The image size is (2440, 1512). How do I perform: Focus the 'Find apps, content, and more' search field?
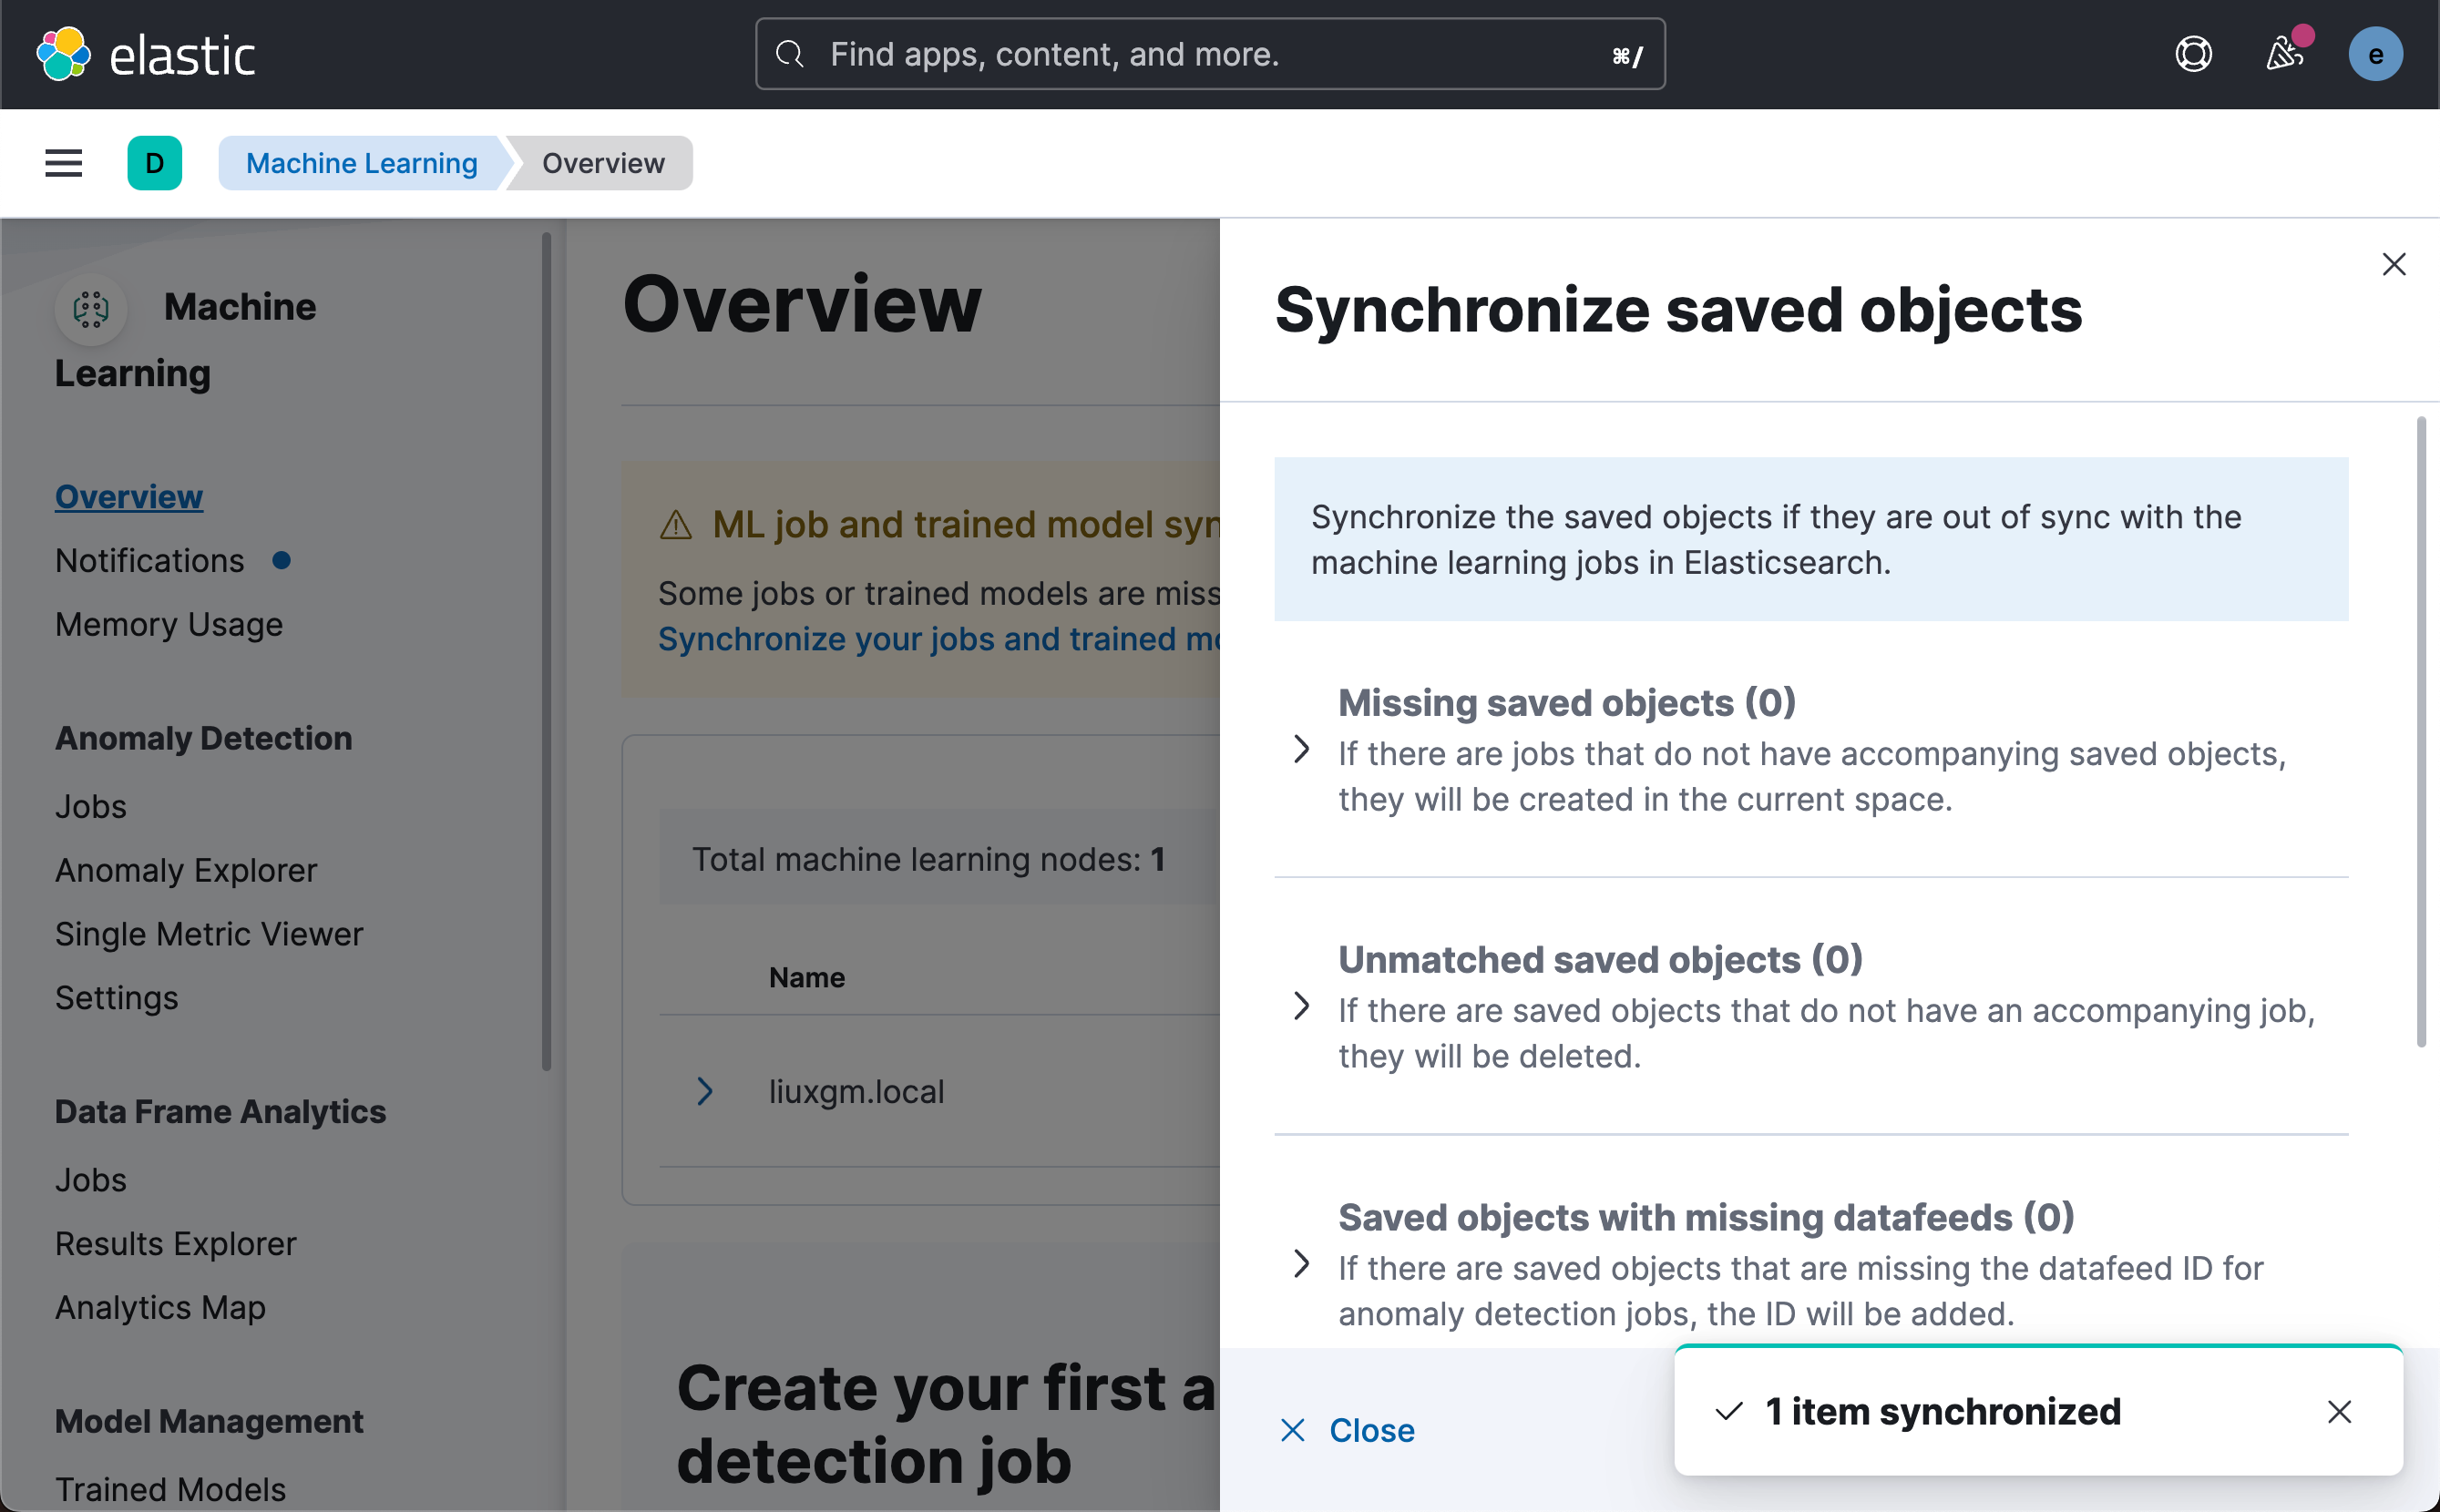(1210, 54)
